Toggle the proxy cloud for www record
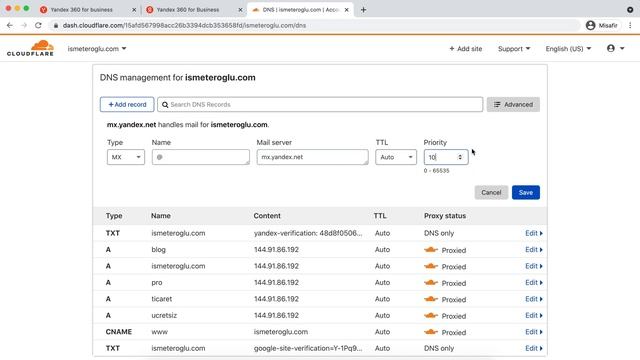640x360 pixels. [x=431, y=332]
